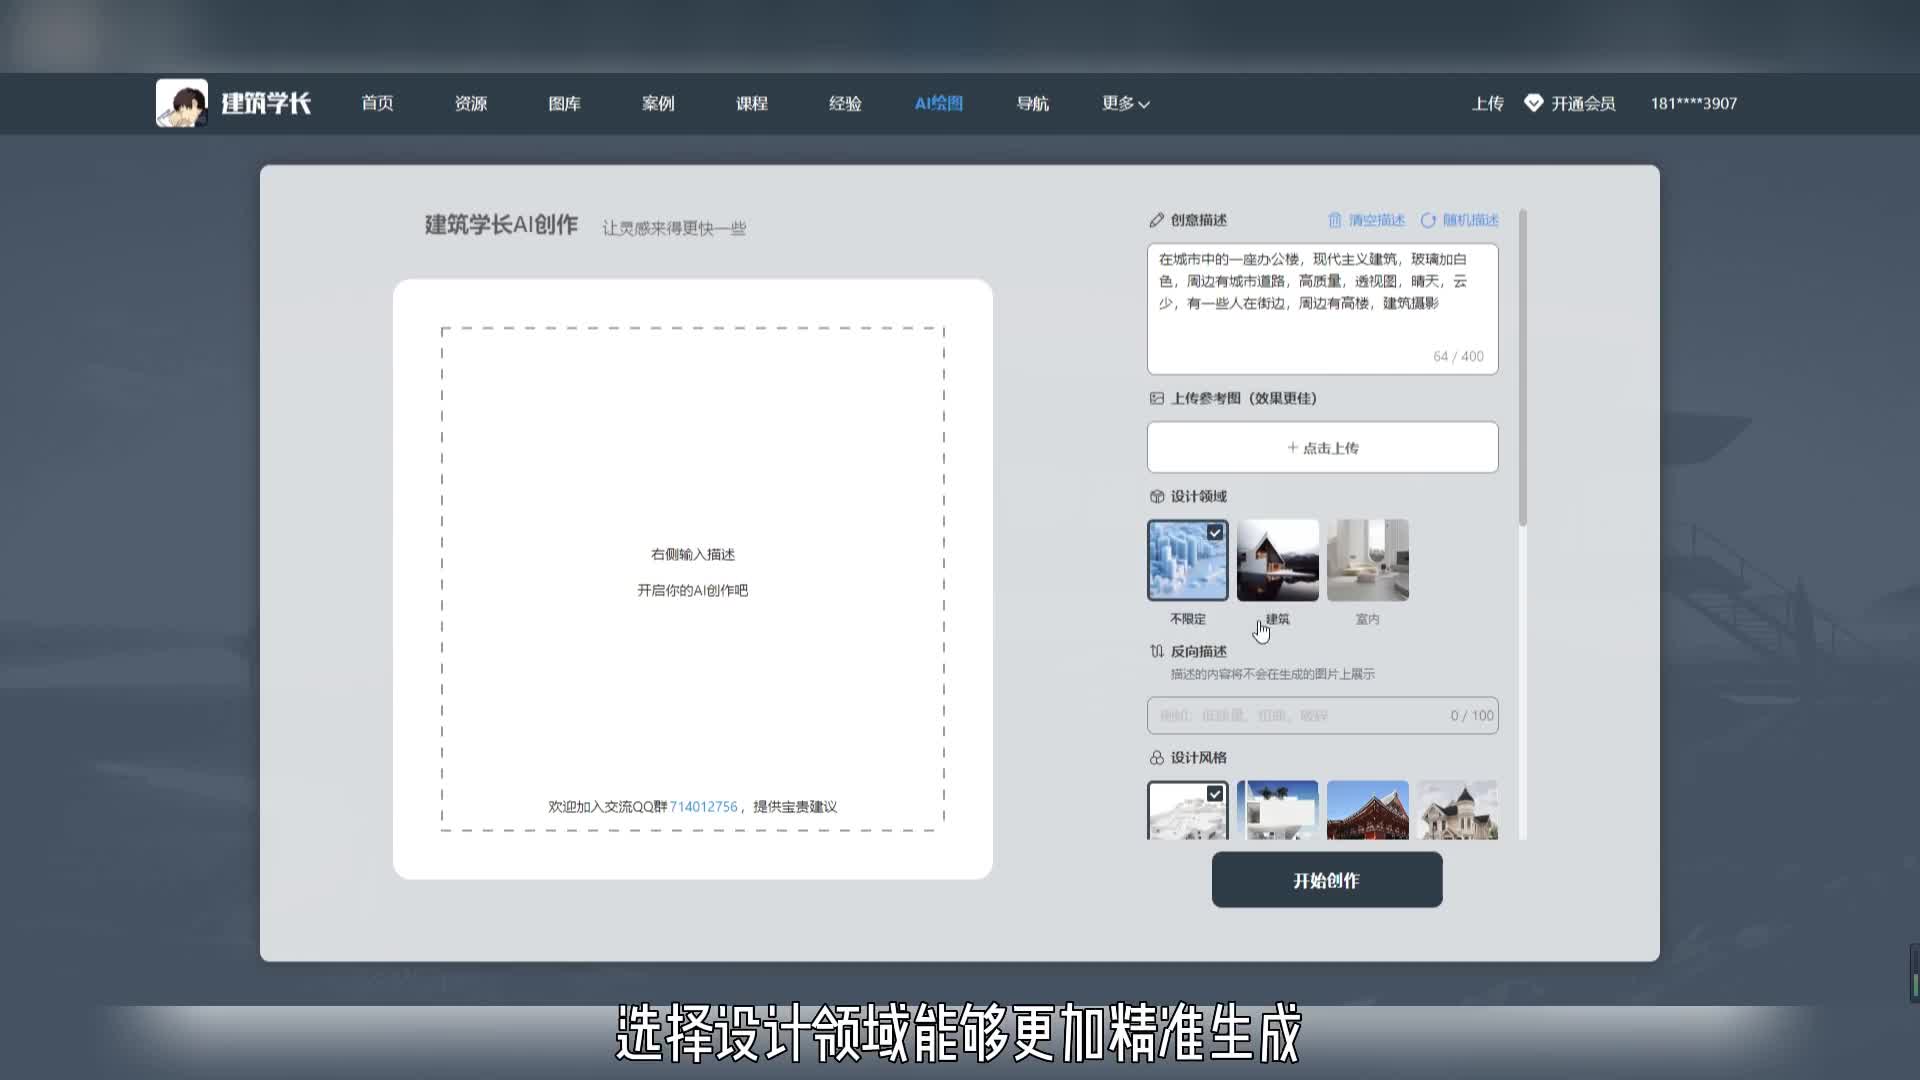Click the 建筑学长 avatar logo
Image resolution: width=1920 pixels, height=1080 pixels.
tap(182, 103)
